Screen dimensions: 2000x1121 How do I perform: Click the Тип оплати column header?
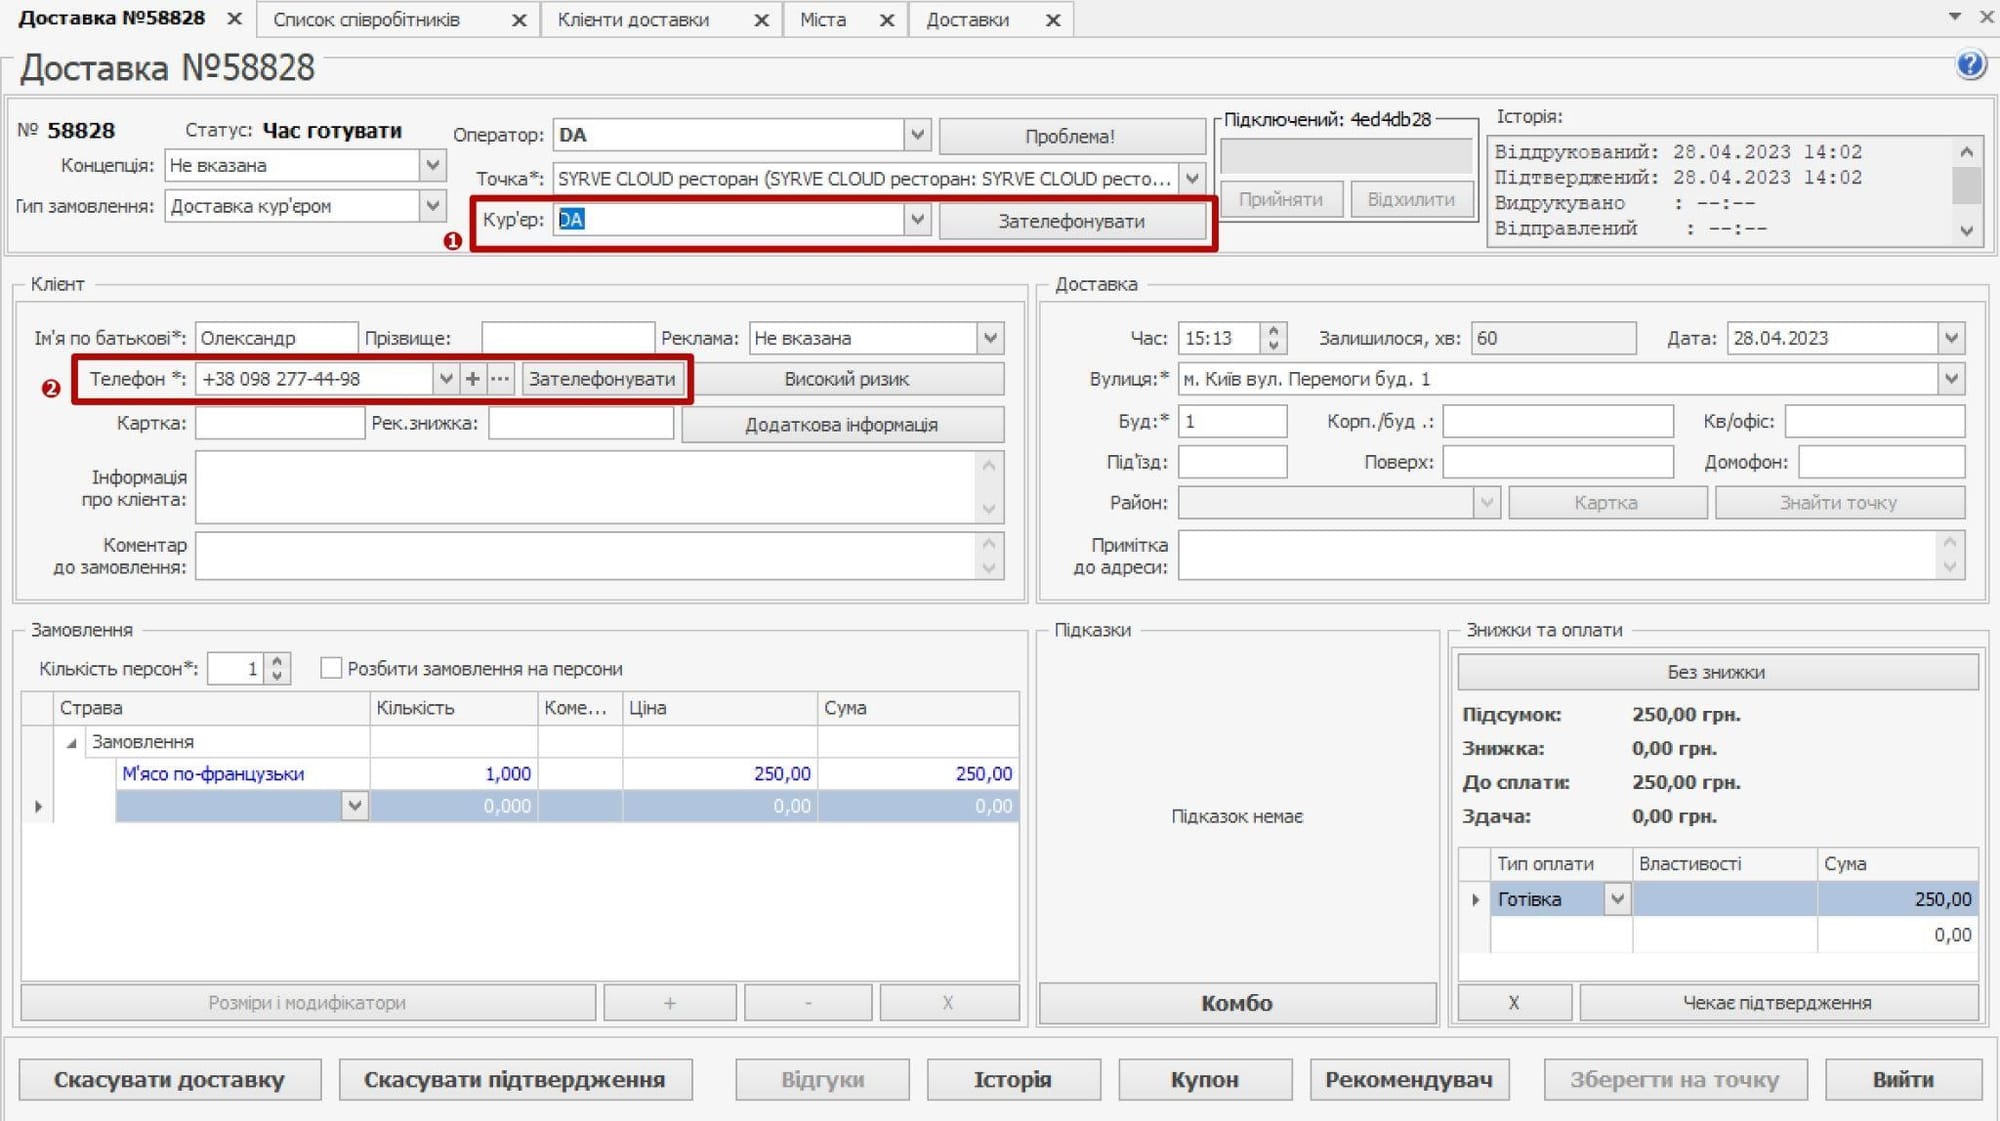click(1560, 864)
